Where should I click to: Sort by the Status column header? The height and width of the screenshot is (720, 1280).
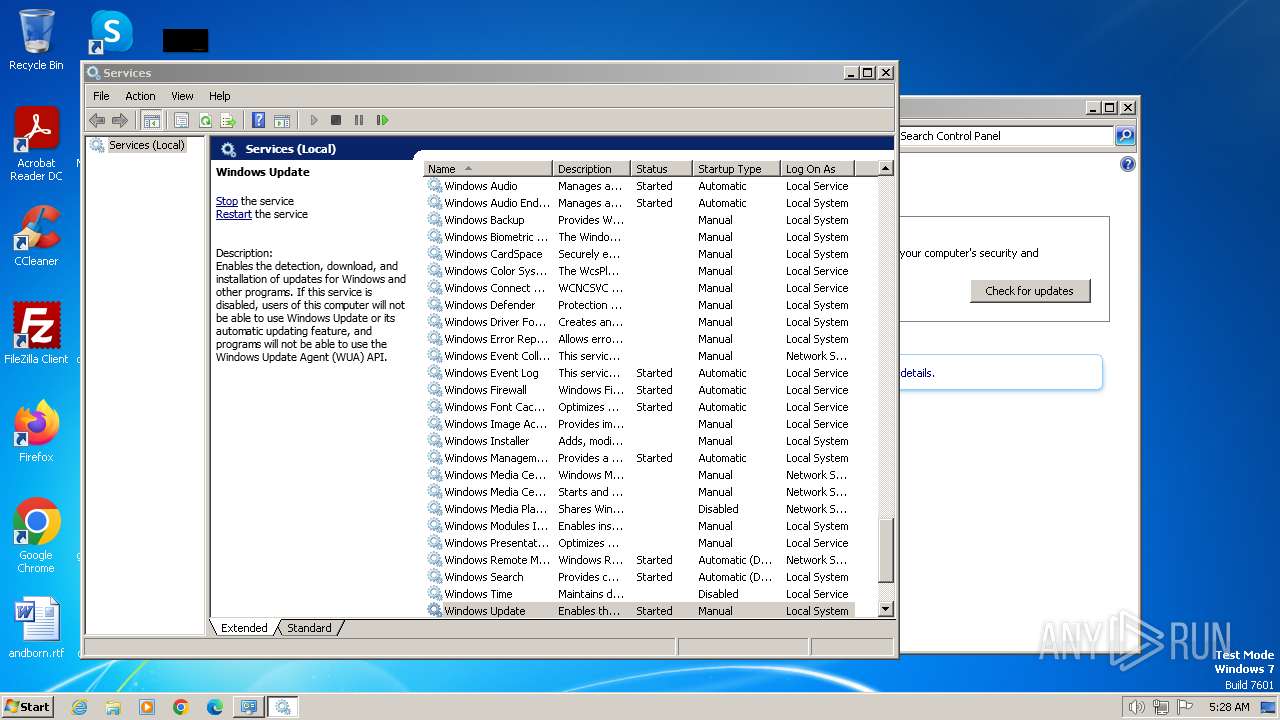coord(662,169)
